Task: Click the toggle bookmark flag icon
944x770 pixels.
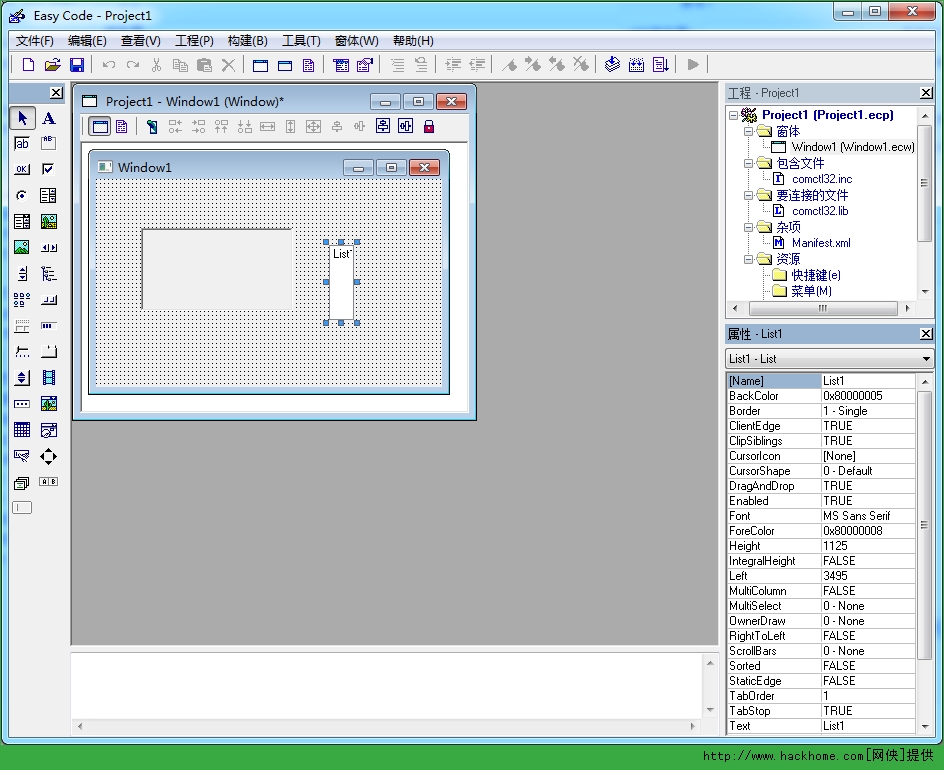Action: [509, 64]
